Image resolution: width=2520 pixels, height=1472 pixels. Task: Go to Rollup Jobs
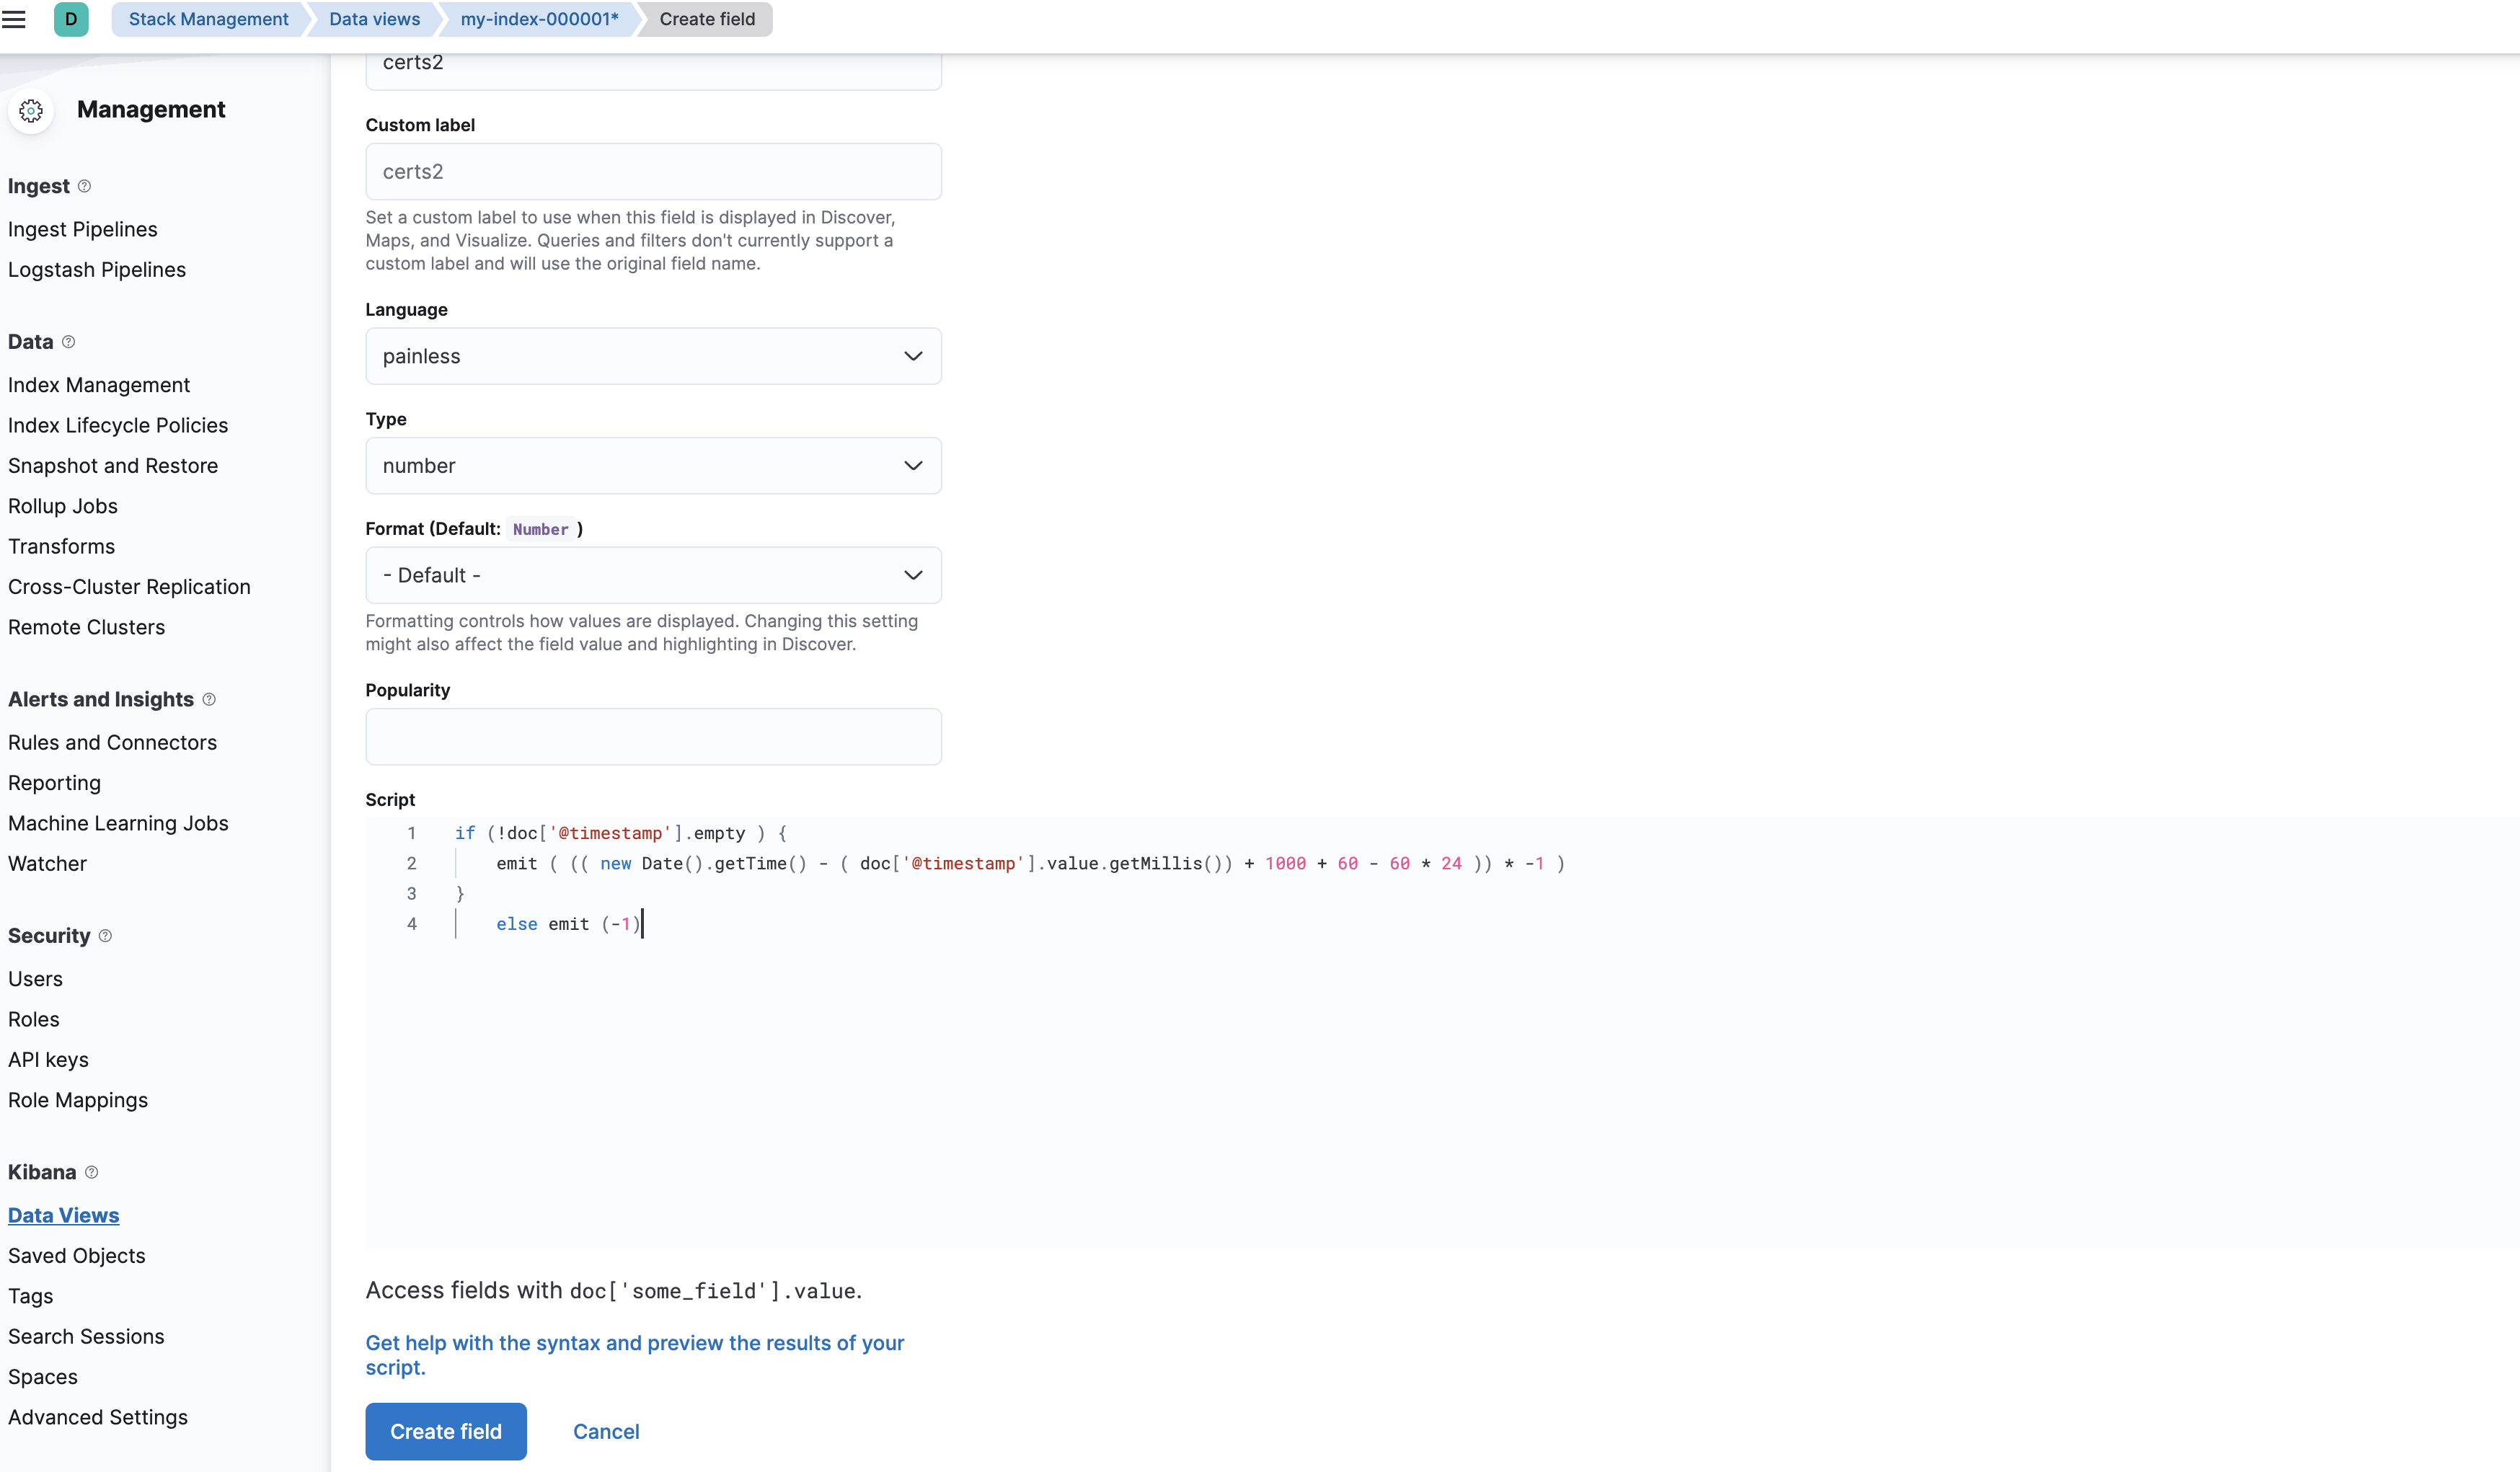63,506
